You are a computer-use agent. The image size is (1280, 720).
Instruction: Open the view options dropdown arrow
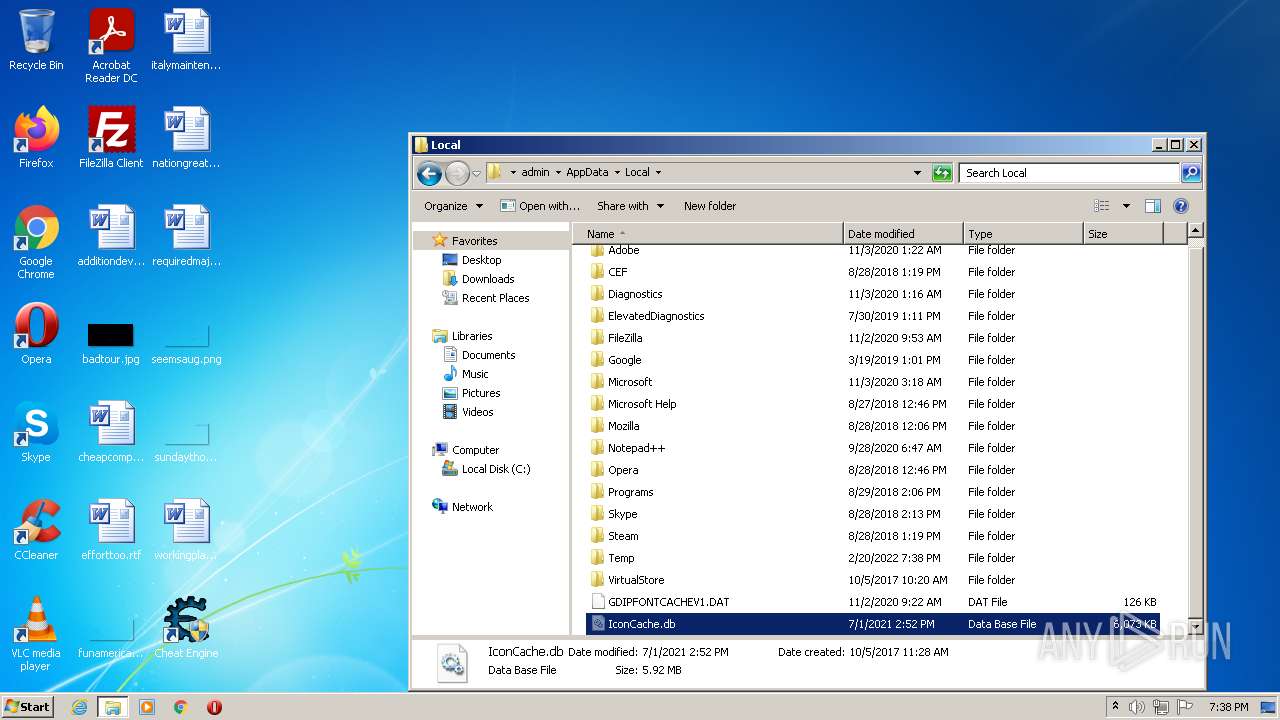tap(1126, 206)
